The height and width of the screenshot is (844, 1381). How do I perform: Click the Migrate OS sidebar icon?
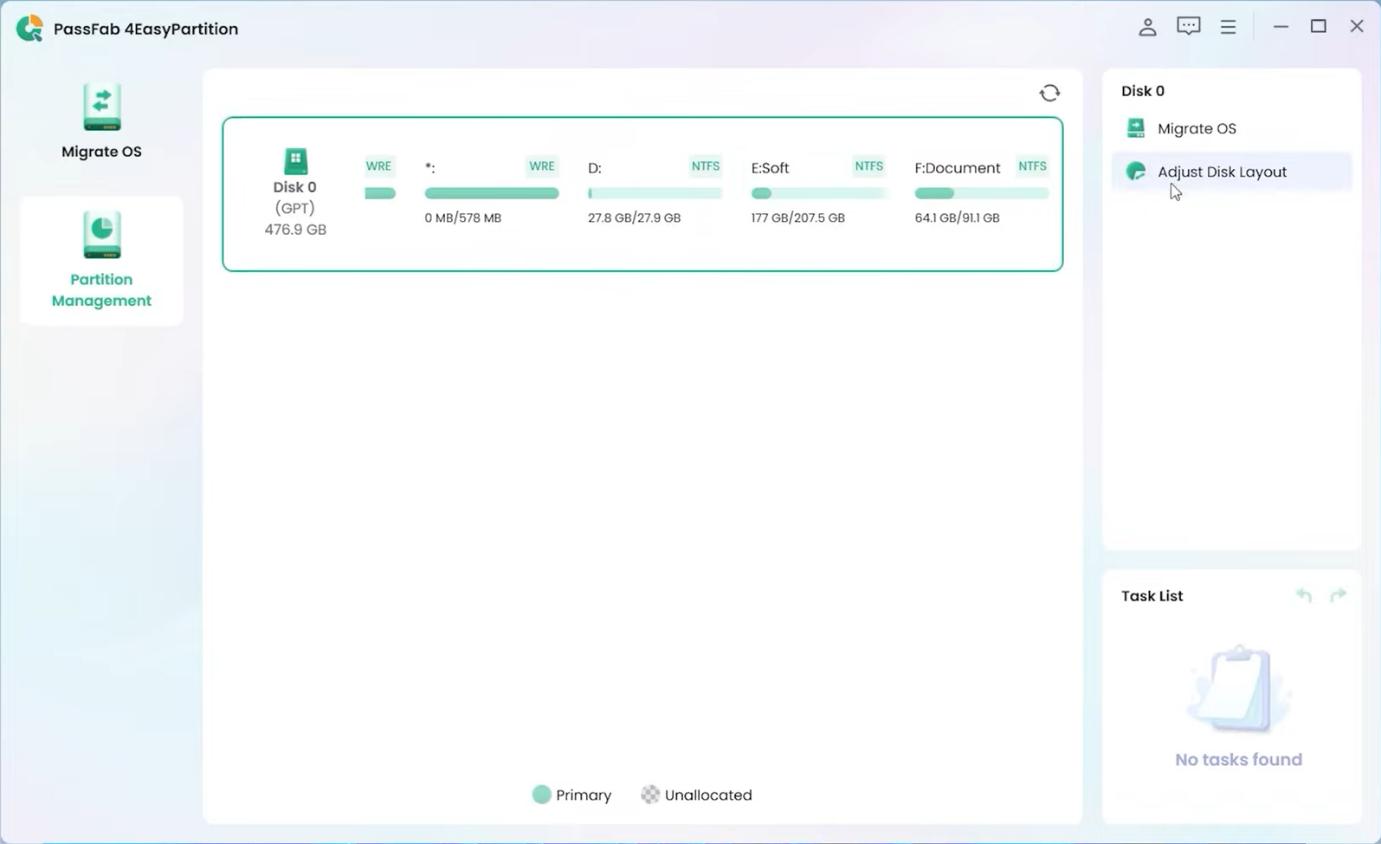click(101, 108)
